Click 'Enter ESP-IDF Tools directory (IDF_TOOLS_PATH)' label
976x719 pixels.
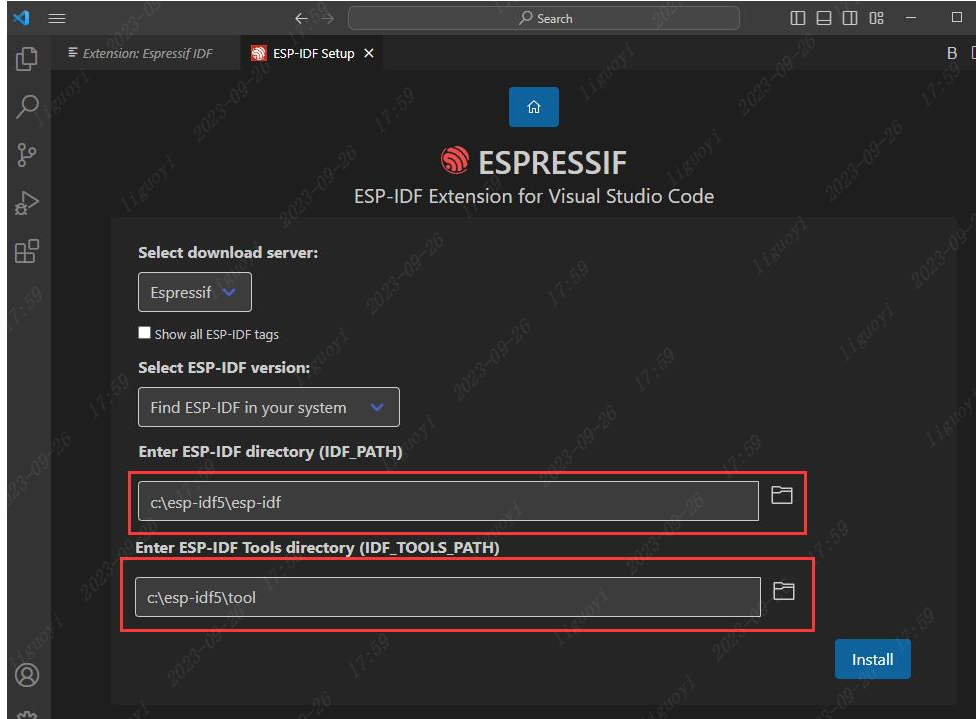(x=317, y=548)
